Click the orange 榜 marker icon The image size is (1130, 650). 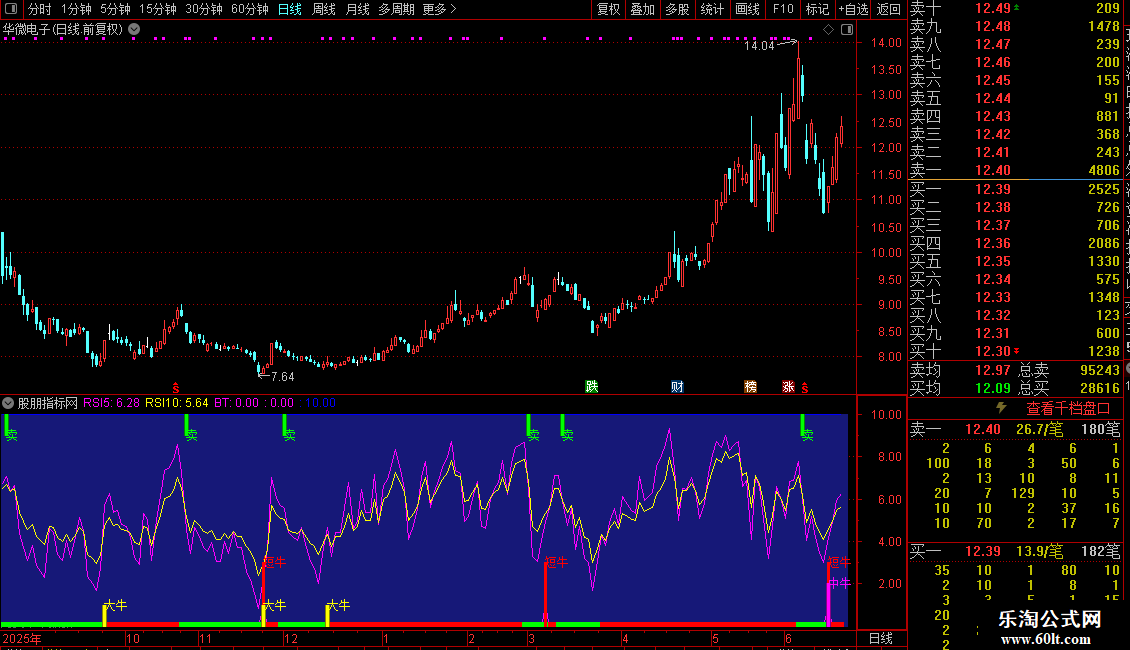click(750, 386)
